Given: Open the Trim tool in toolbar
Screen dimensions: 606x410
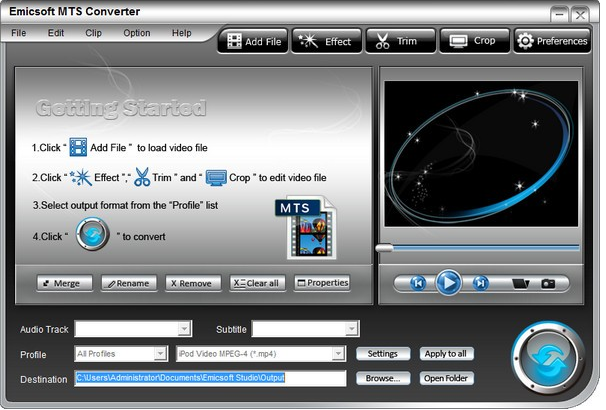Looking at the screenshot, I should (400, 41).
